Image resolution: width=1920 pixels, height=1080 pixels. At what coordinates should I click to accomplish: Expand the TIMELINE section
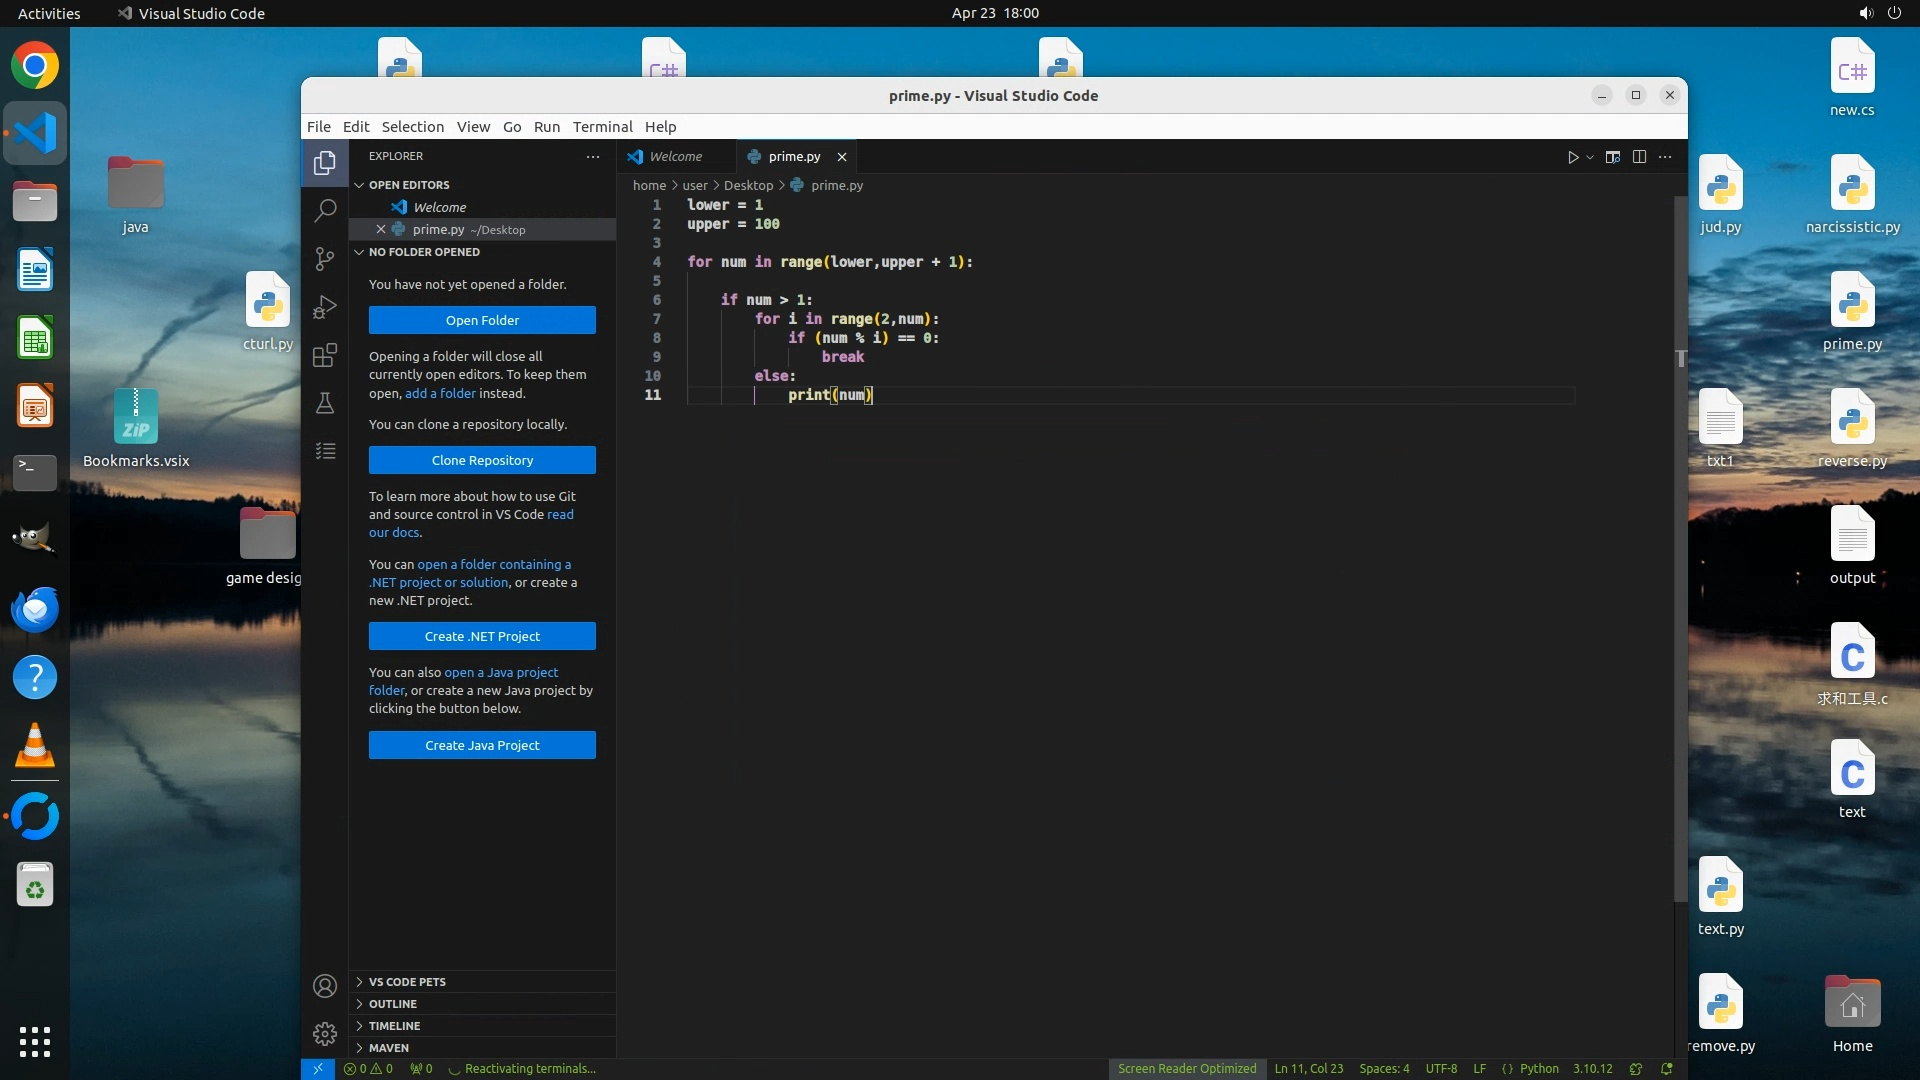pyautogui.click(x=394, y=1026)
